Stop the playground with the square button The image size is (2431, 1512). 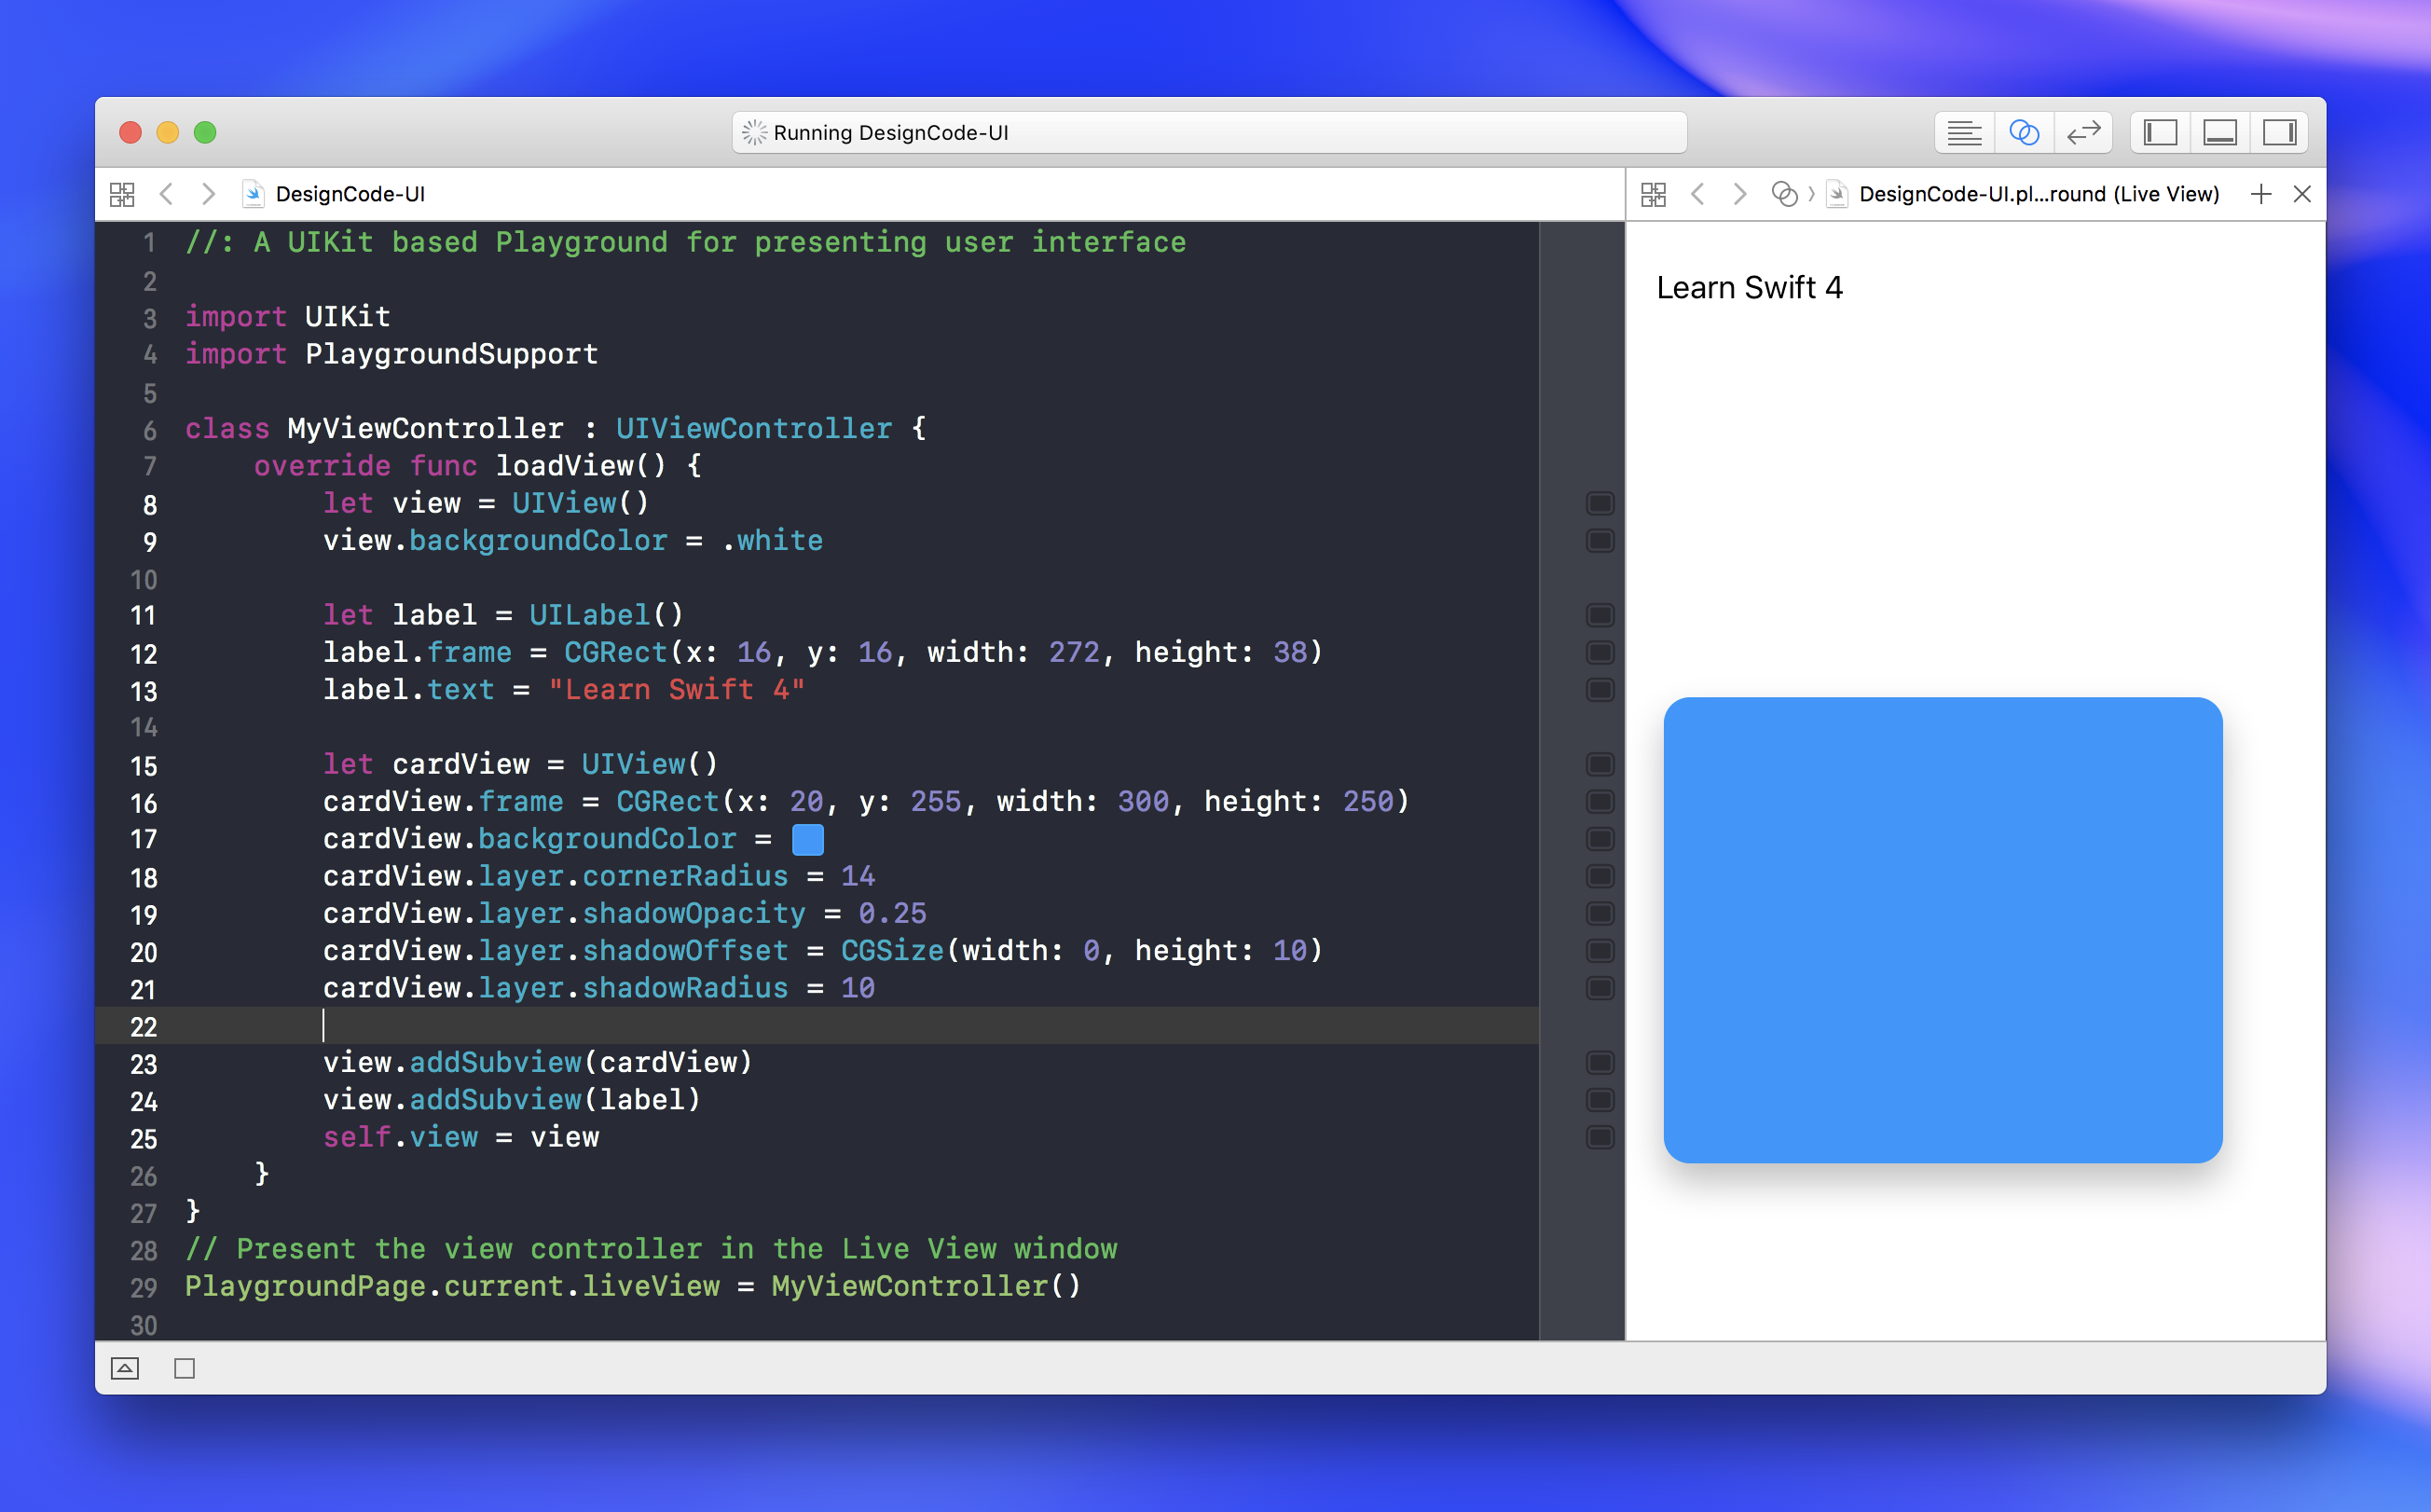point(185,1368)
